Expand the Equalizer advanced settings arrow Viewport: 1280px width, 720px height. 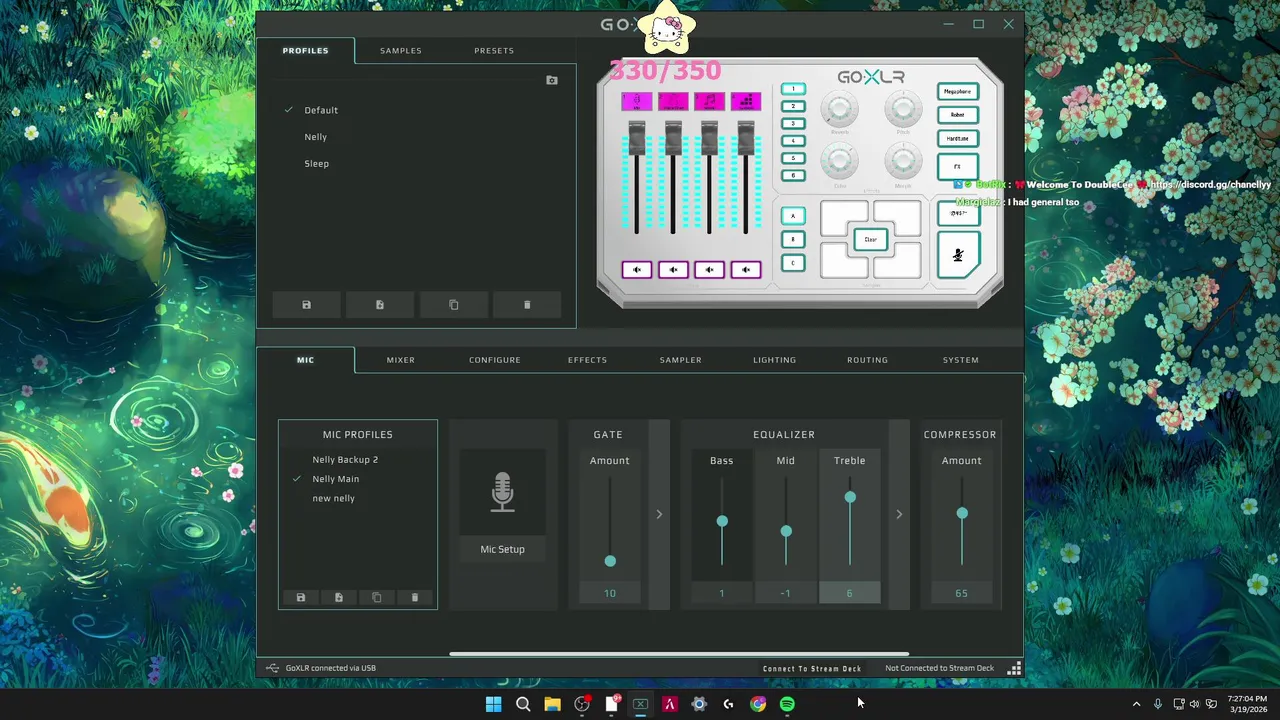(x=899, y=514)
